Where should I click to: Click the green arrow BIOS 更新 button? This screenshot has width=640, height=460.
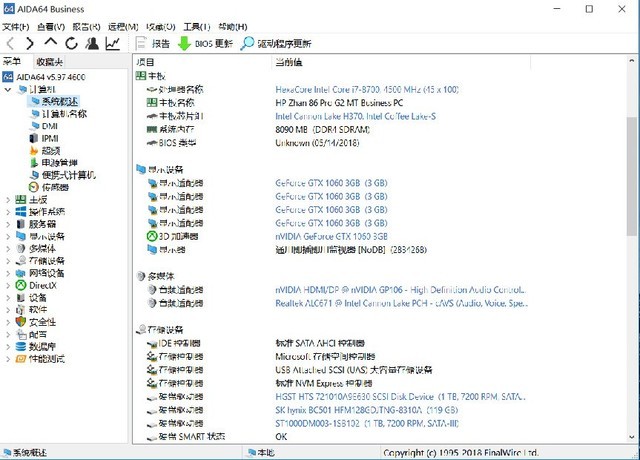click(x=205, y=43)
